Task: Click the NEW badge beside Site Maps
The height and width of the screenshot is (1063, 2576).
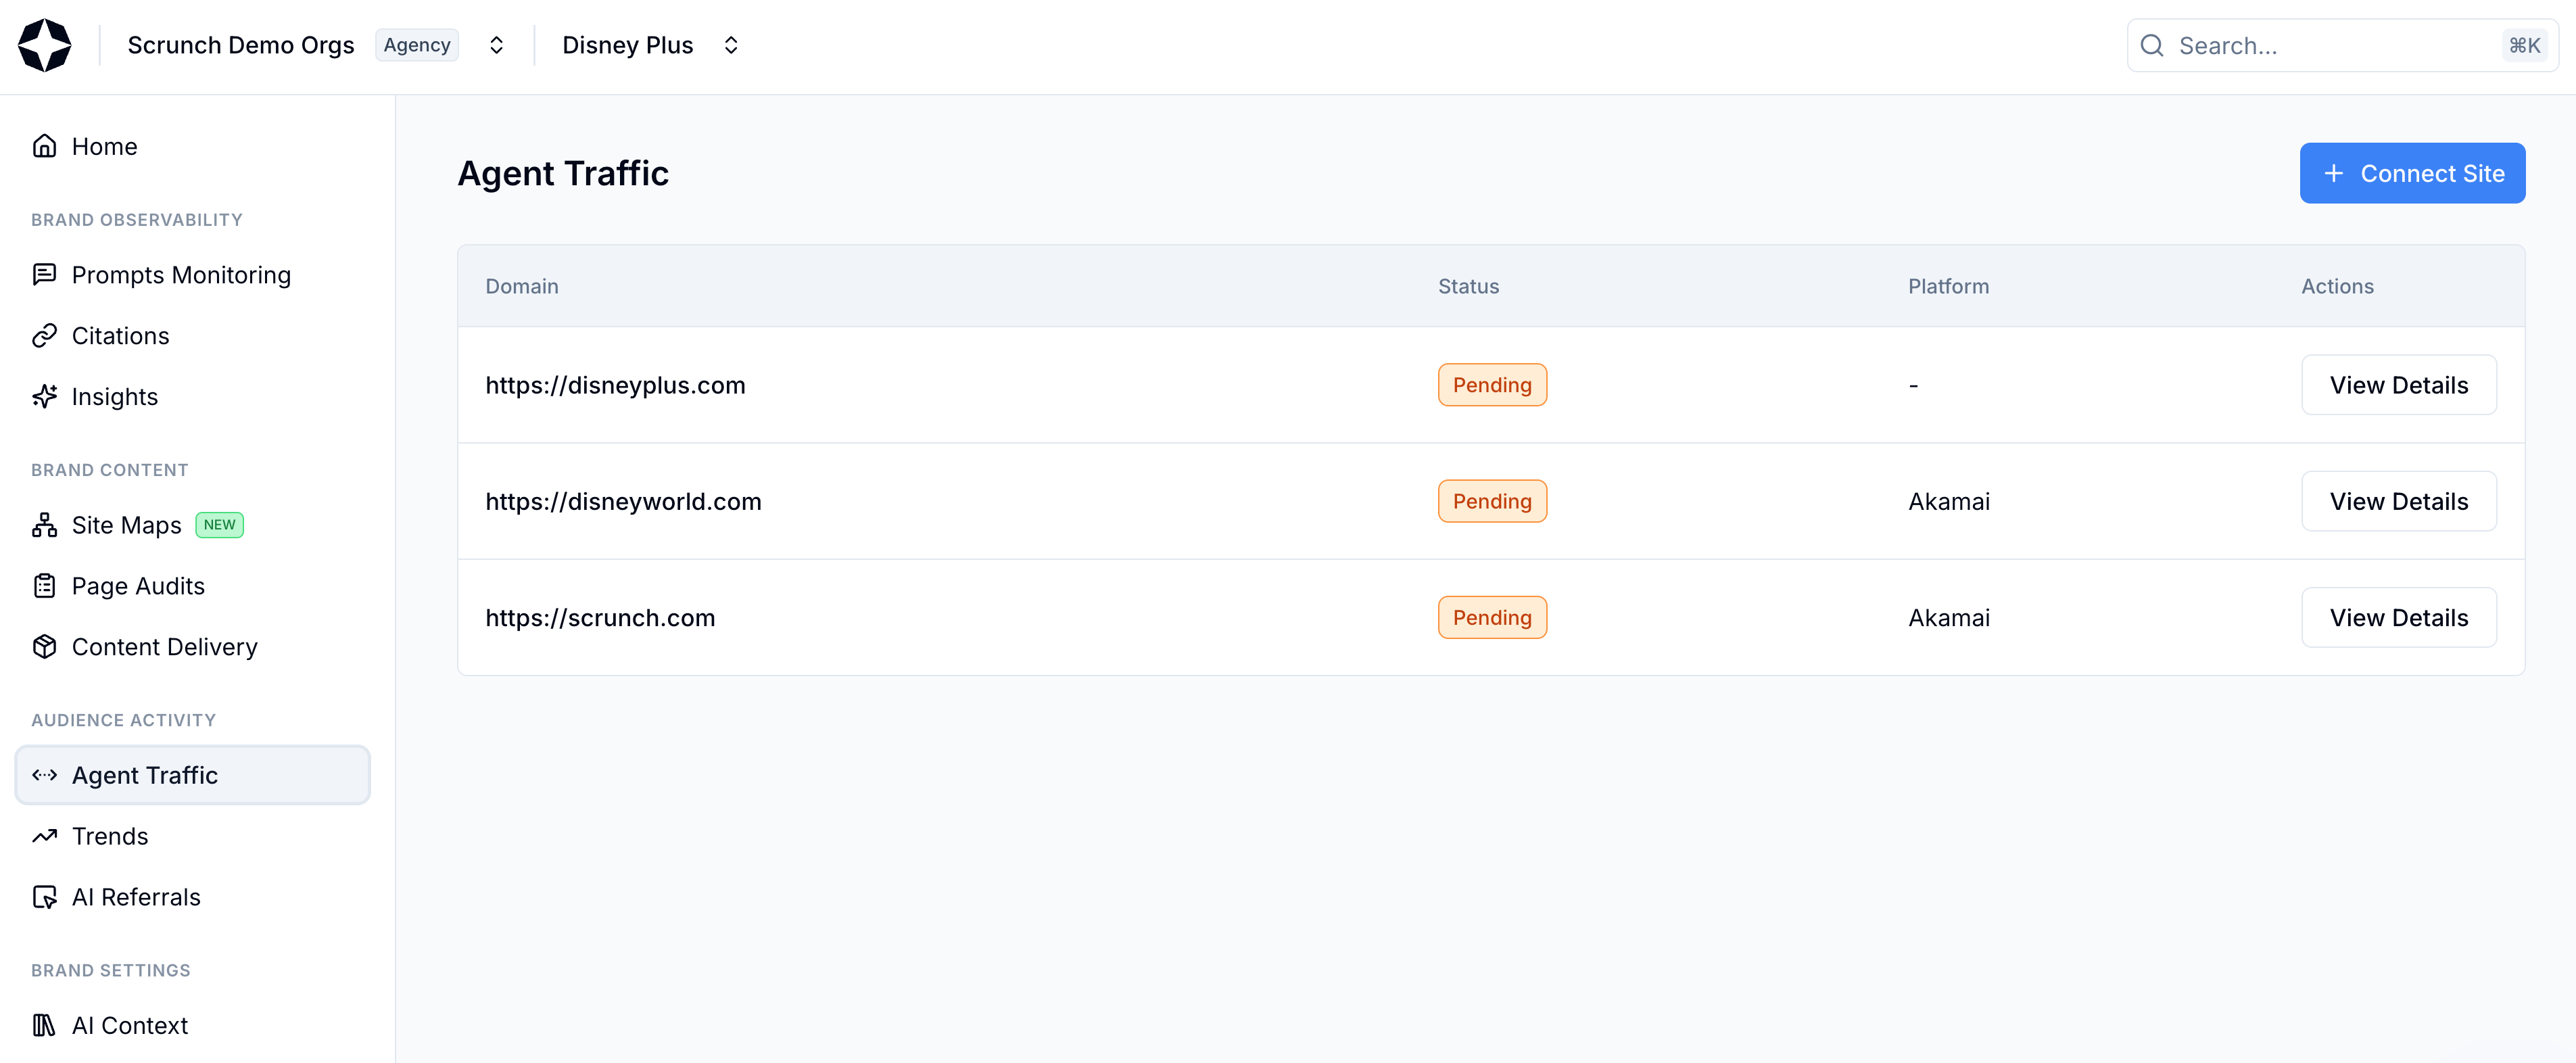Action: coord(219,525)
